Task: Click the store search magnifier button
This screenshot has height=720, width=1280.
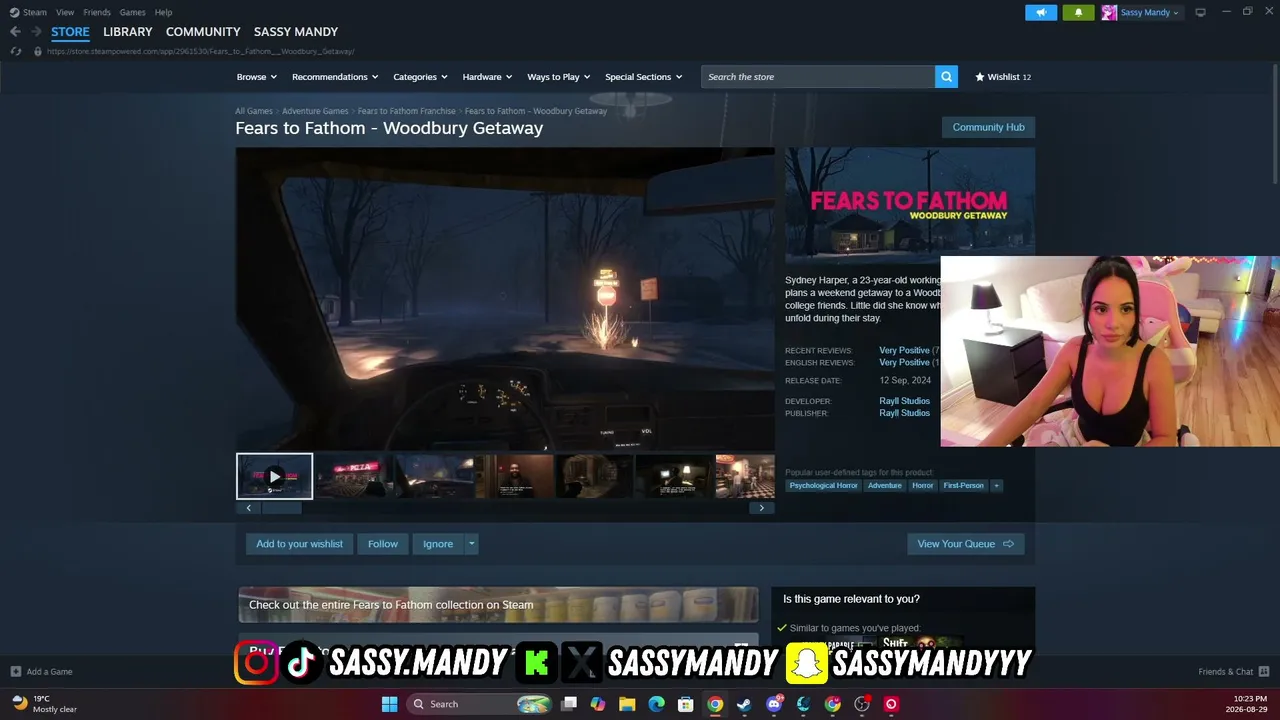Action: coord(946,77)
